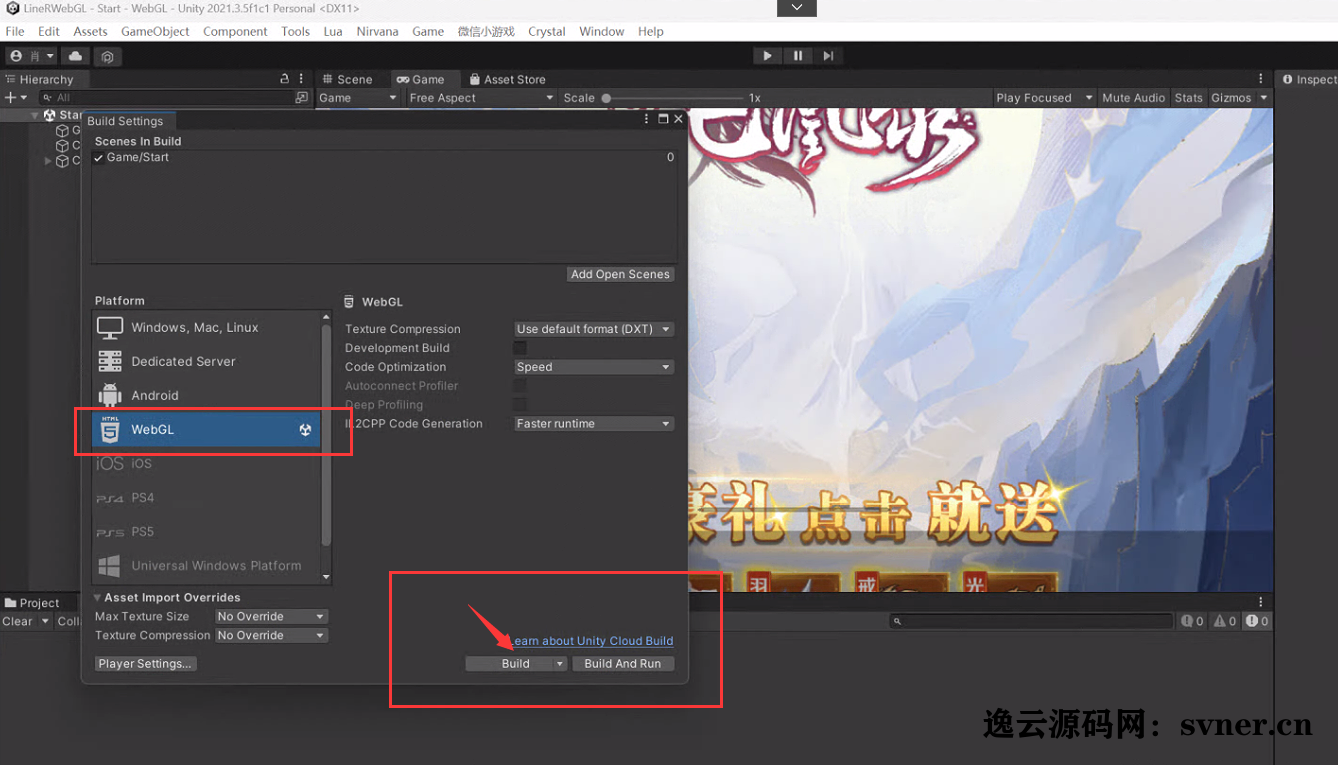This screenshot has width=1338, height=765.
Task: Open the Build button dropdown arrow
Action: tap(560, 664)
